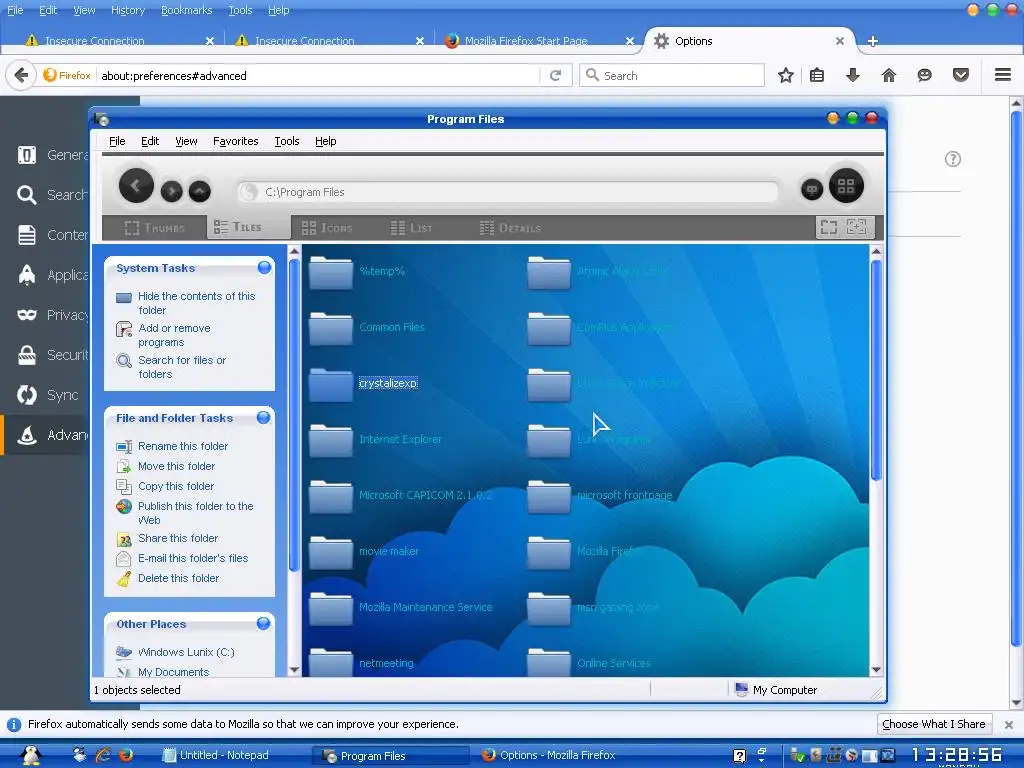
Task: Dismiss the Firefox data notification bar
Action: pos(1009,725)
